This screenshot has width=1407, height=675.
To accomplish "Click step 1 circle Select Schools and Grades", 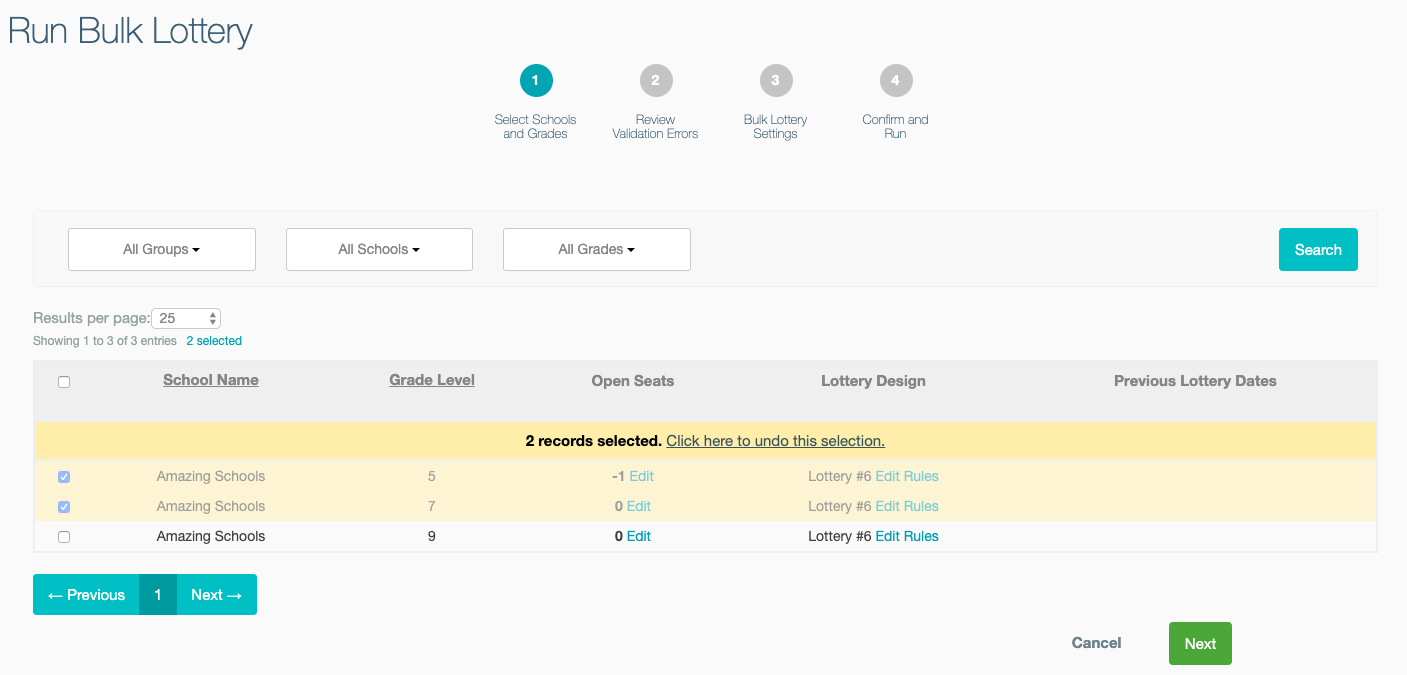I will click(536, 81).
